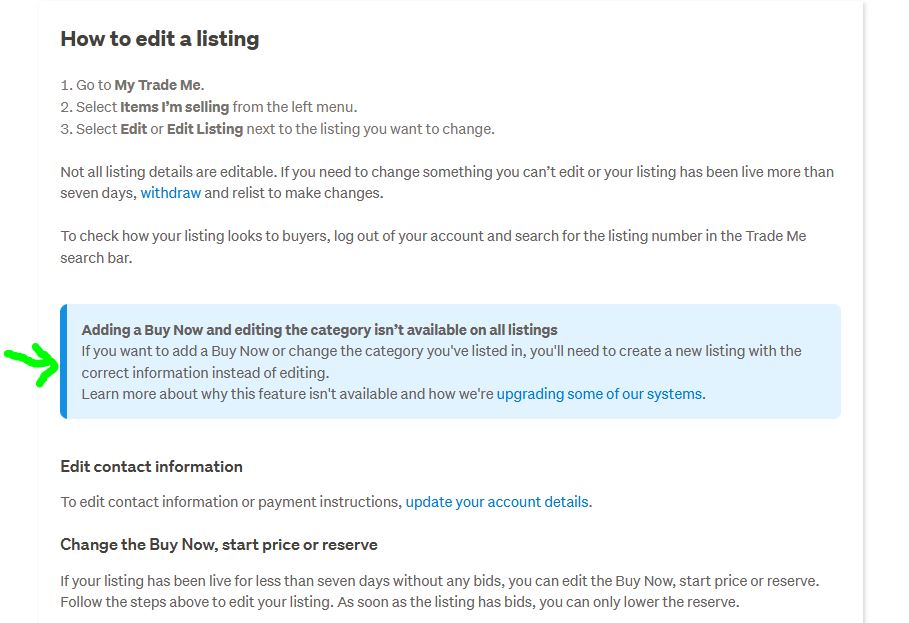Click the dark blue left border of the notice
909x623 pixels.
63,361
